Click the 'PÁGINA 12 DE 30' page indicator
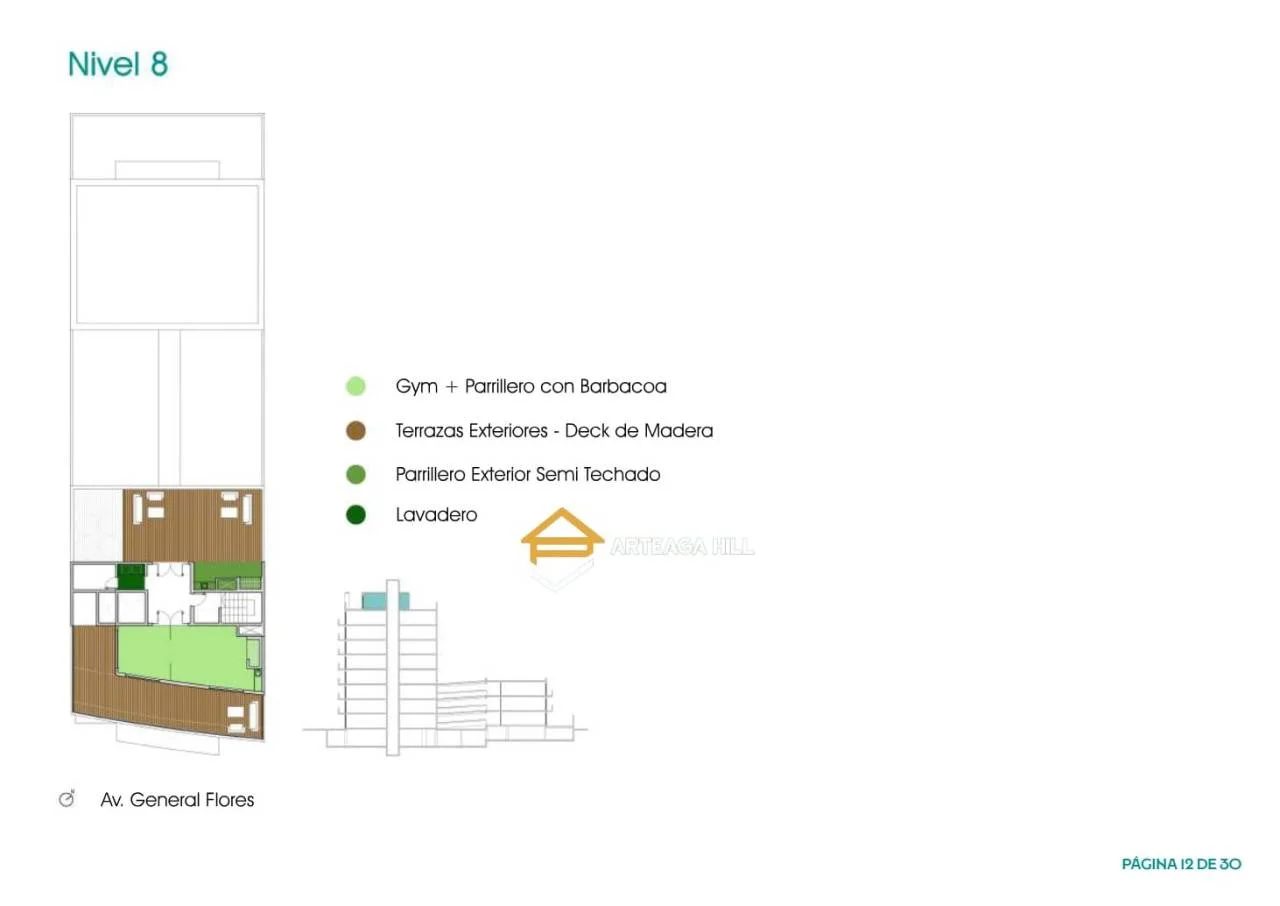Screen dimensions: 1280x906 tap(1181, 863)
